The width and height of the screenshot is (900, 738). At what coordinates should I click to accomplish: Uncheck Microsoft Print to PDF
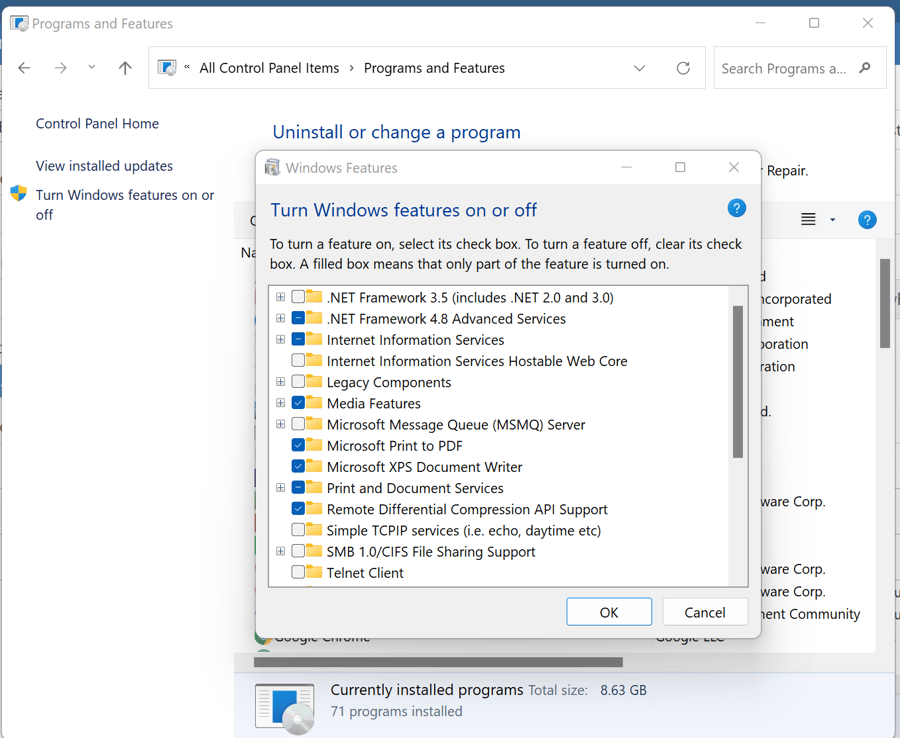[x=298, y=445]
